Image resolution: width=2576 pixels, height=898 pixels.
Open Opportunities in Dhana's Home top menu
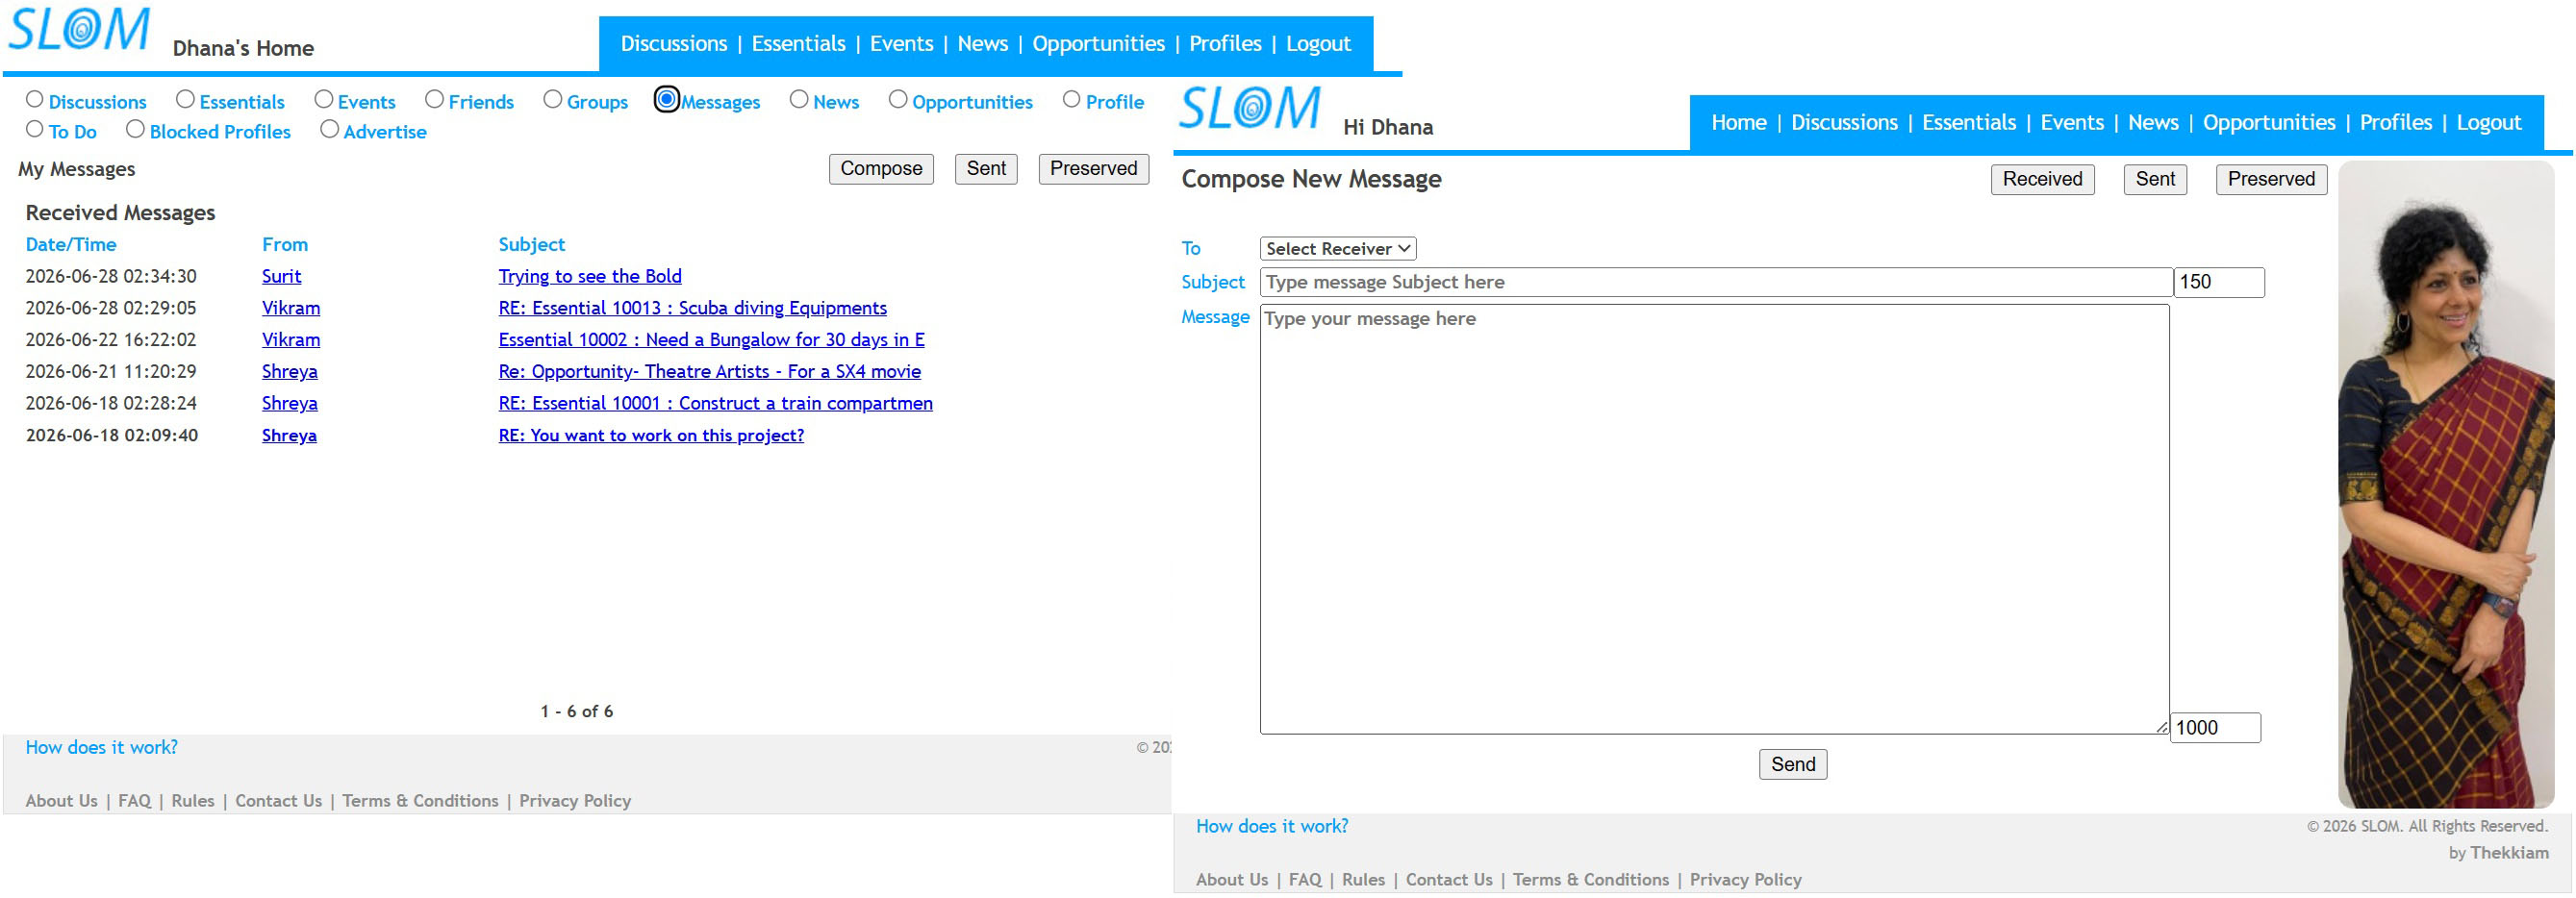pos(1098,44)
